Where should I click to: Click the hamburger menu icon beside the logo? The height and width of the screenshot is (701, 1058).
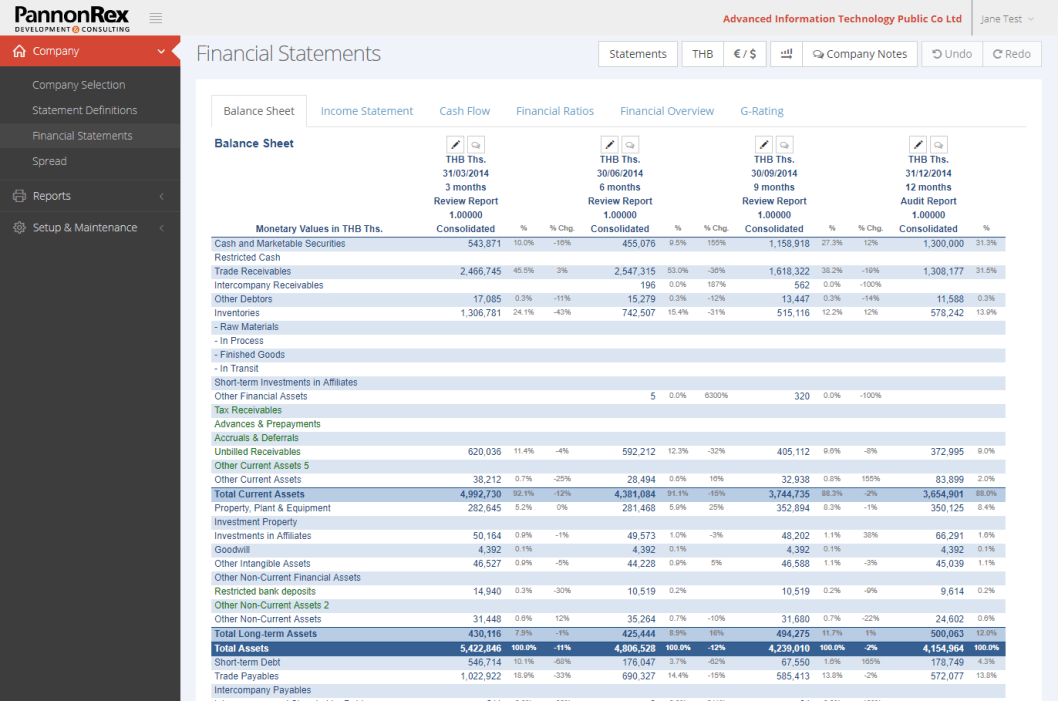155,18
